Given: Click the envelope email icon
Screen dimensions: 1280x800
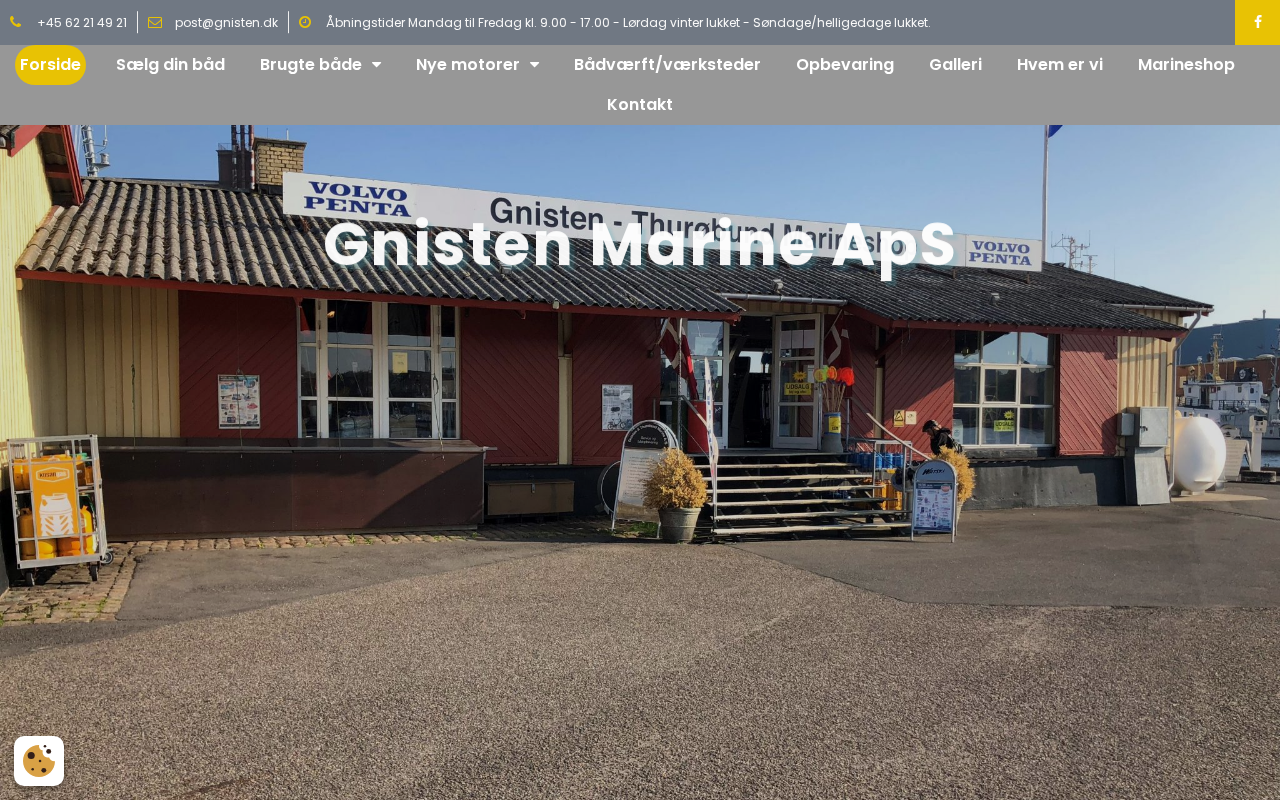Looking at the screenshot, I should point(155,22).
